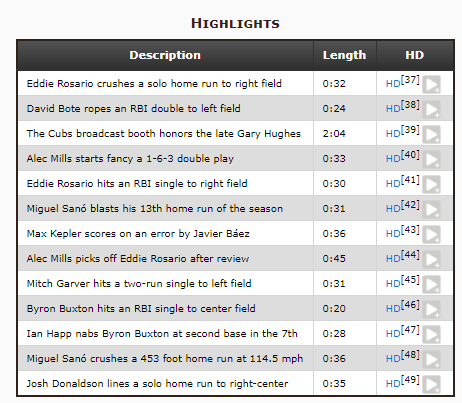
Task: Play Miguel Sanó 13th home run clip icon
Action: point(431,209)
